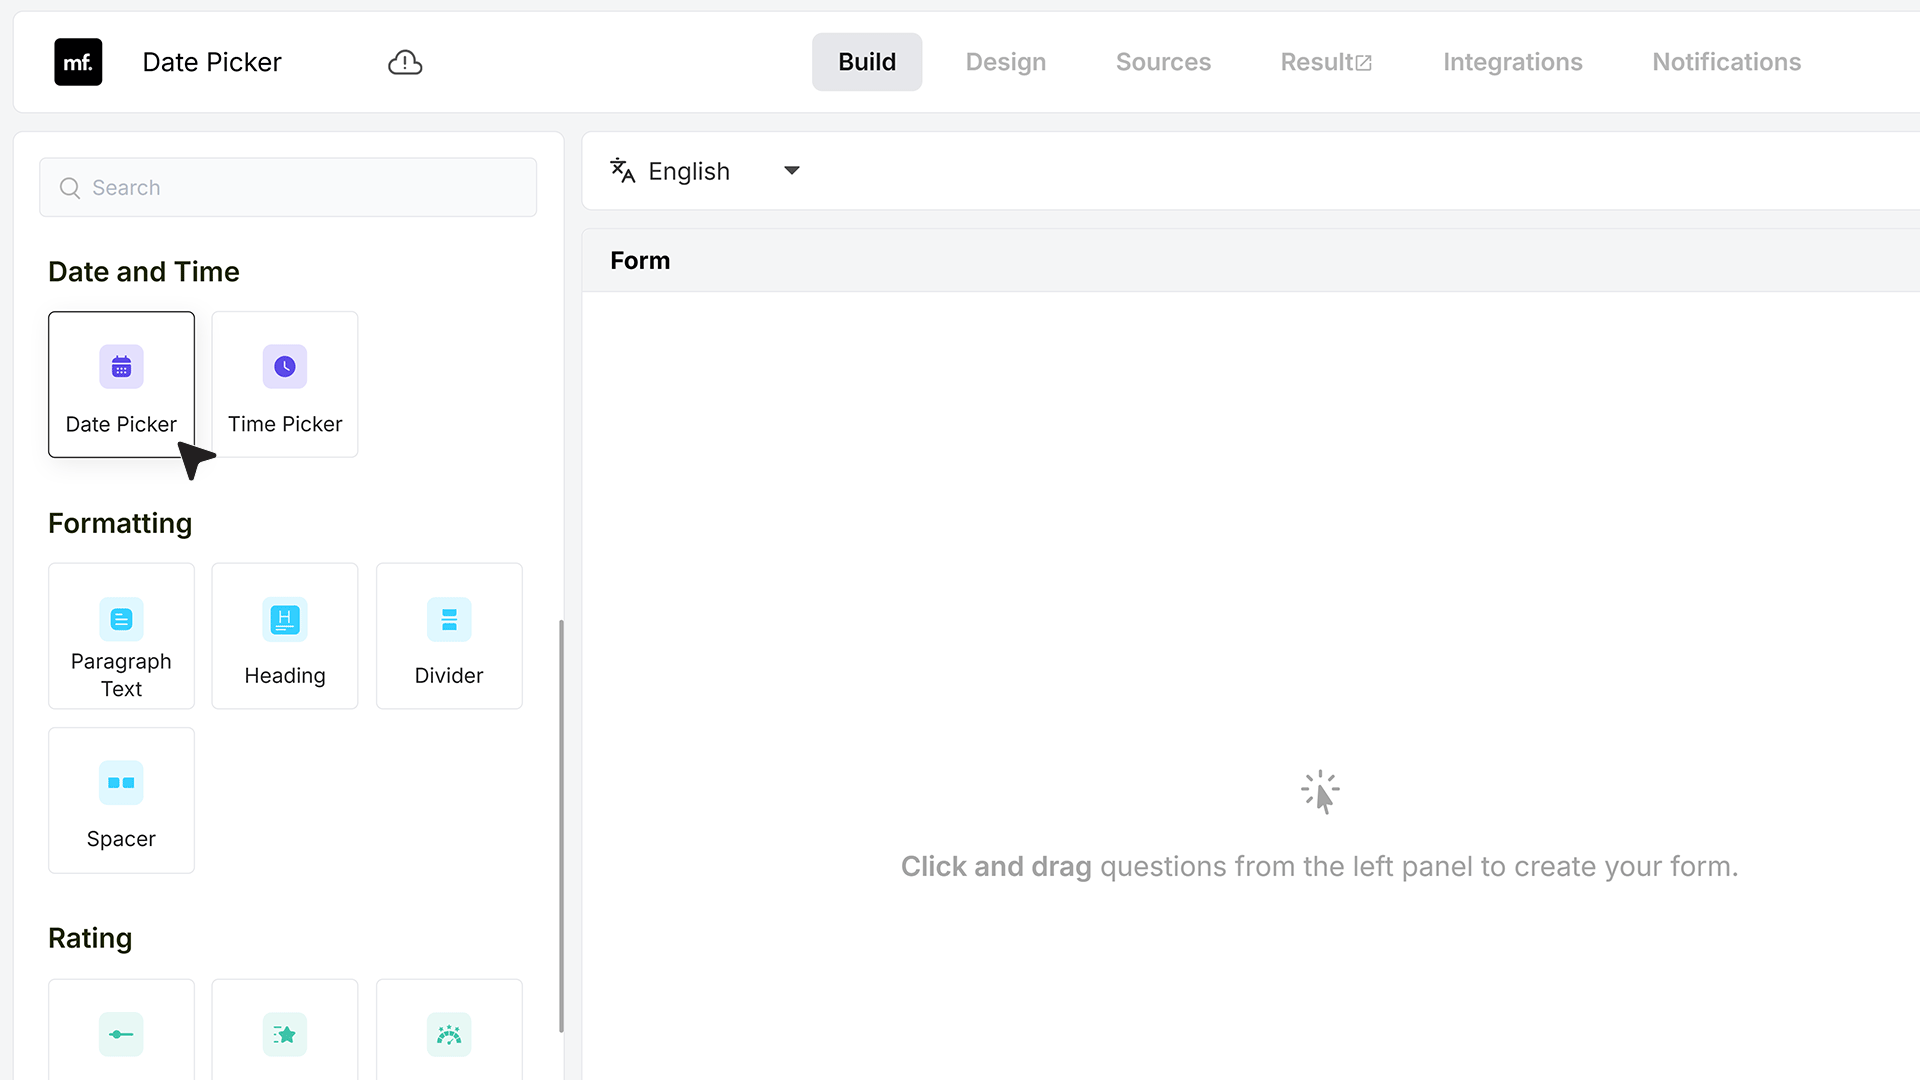The image size is (1920, 1080).
Task: Switch to the Sources tab
Action: coord(1163,62)
